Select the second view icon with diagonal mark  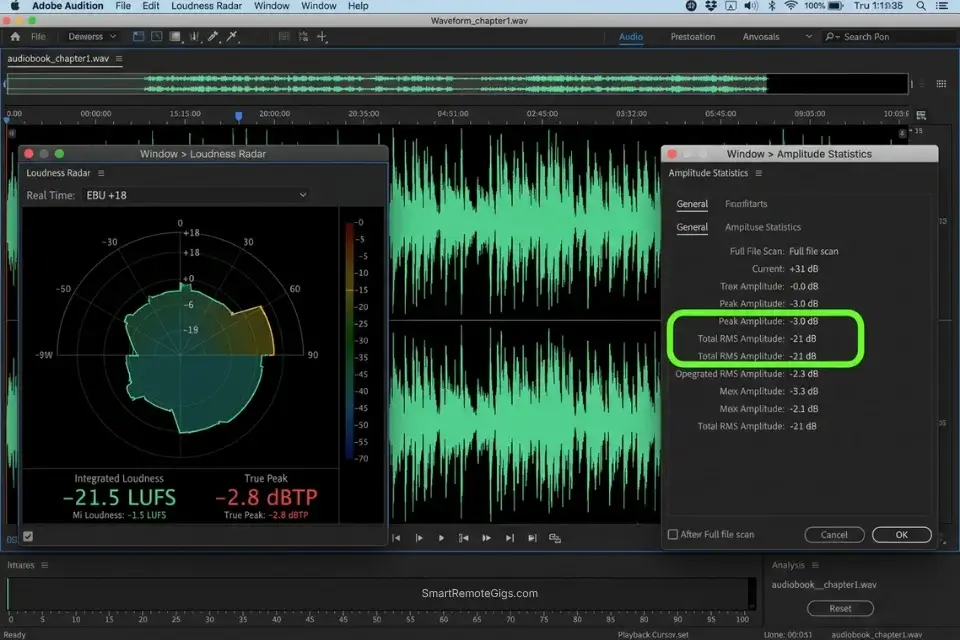point(157,37)
